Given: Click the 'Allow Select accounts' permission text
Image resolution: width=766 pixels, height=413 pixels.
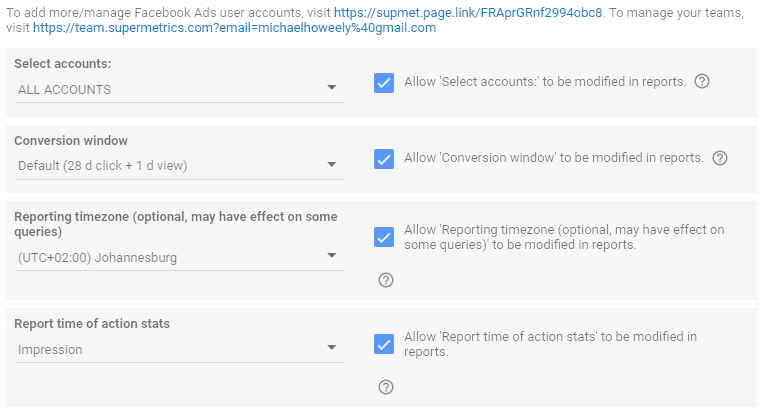Looking at the screenshot, I should coord(545,82).
